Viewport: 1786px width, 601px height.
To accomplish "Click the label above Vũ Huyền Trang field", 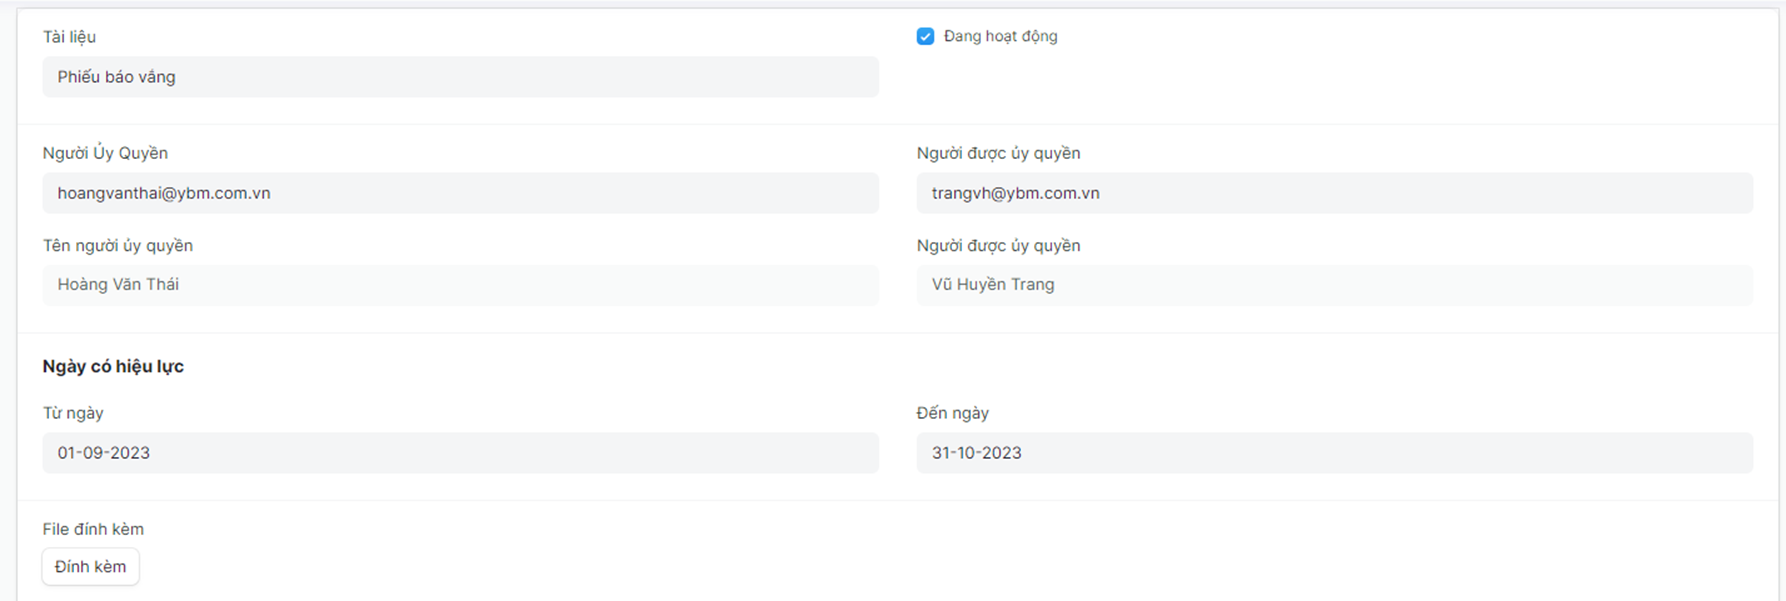I will 998,246.
